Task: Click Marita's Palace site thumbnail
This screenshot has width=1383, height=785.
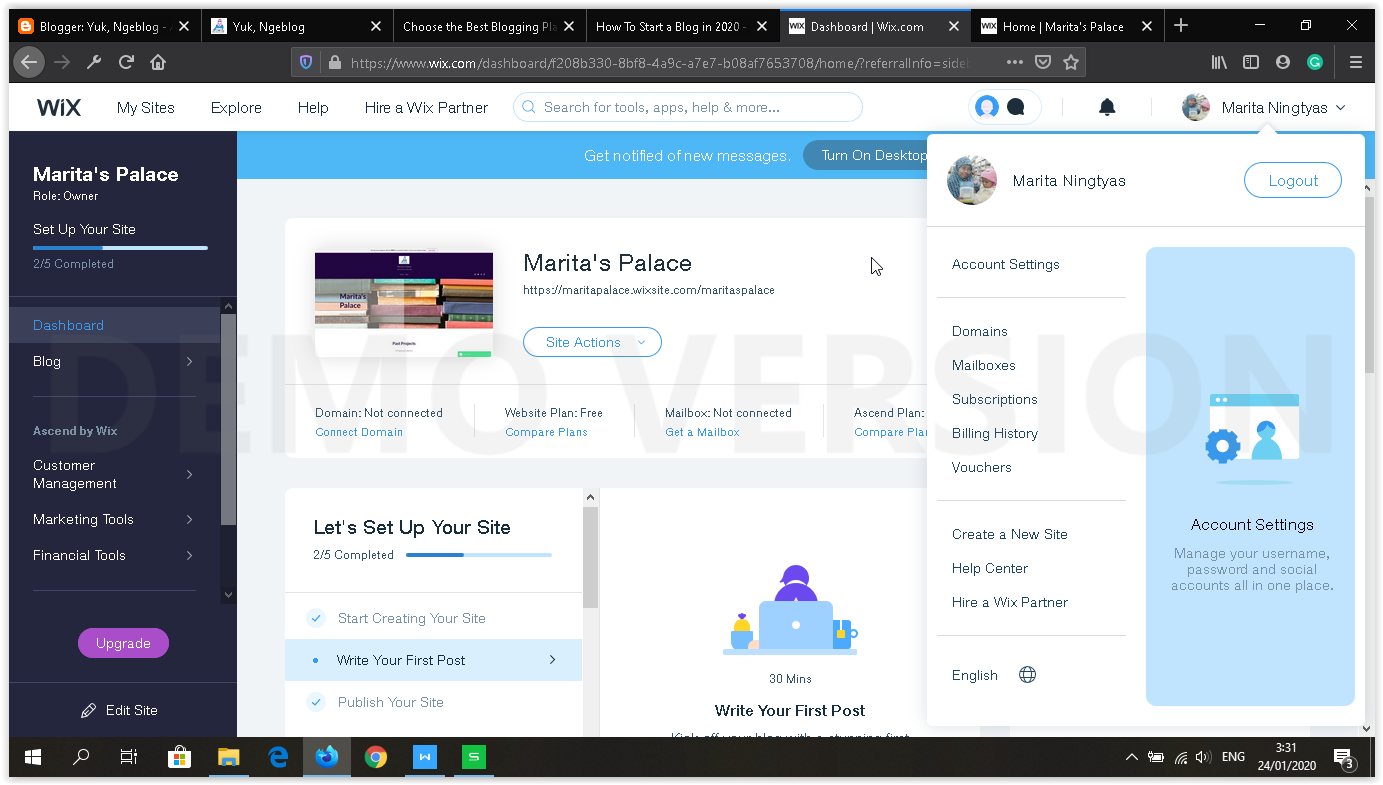Action: point(404,305)
